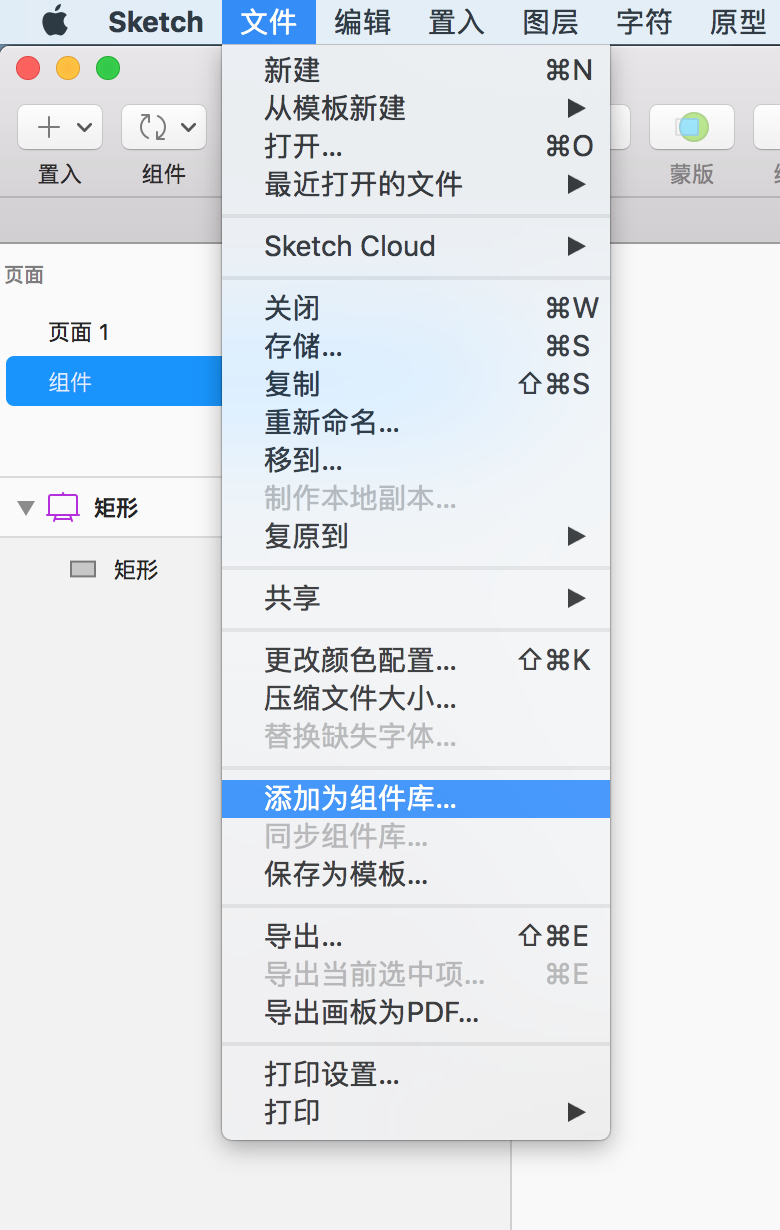Select 新建 from the file menu
Viewport: 780px width, 1230px height.
pyautogui.click(x=416, y=70)
